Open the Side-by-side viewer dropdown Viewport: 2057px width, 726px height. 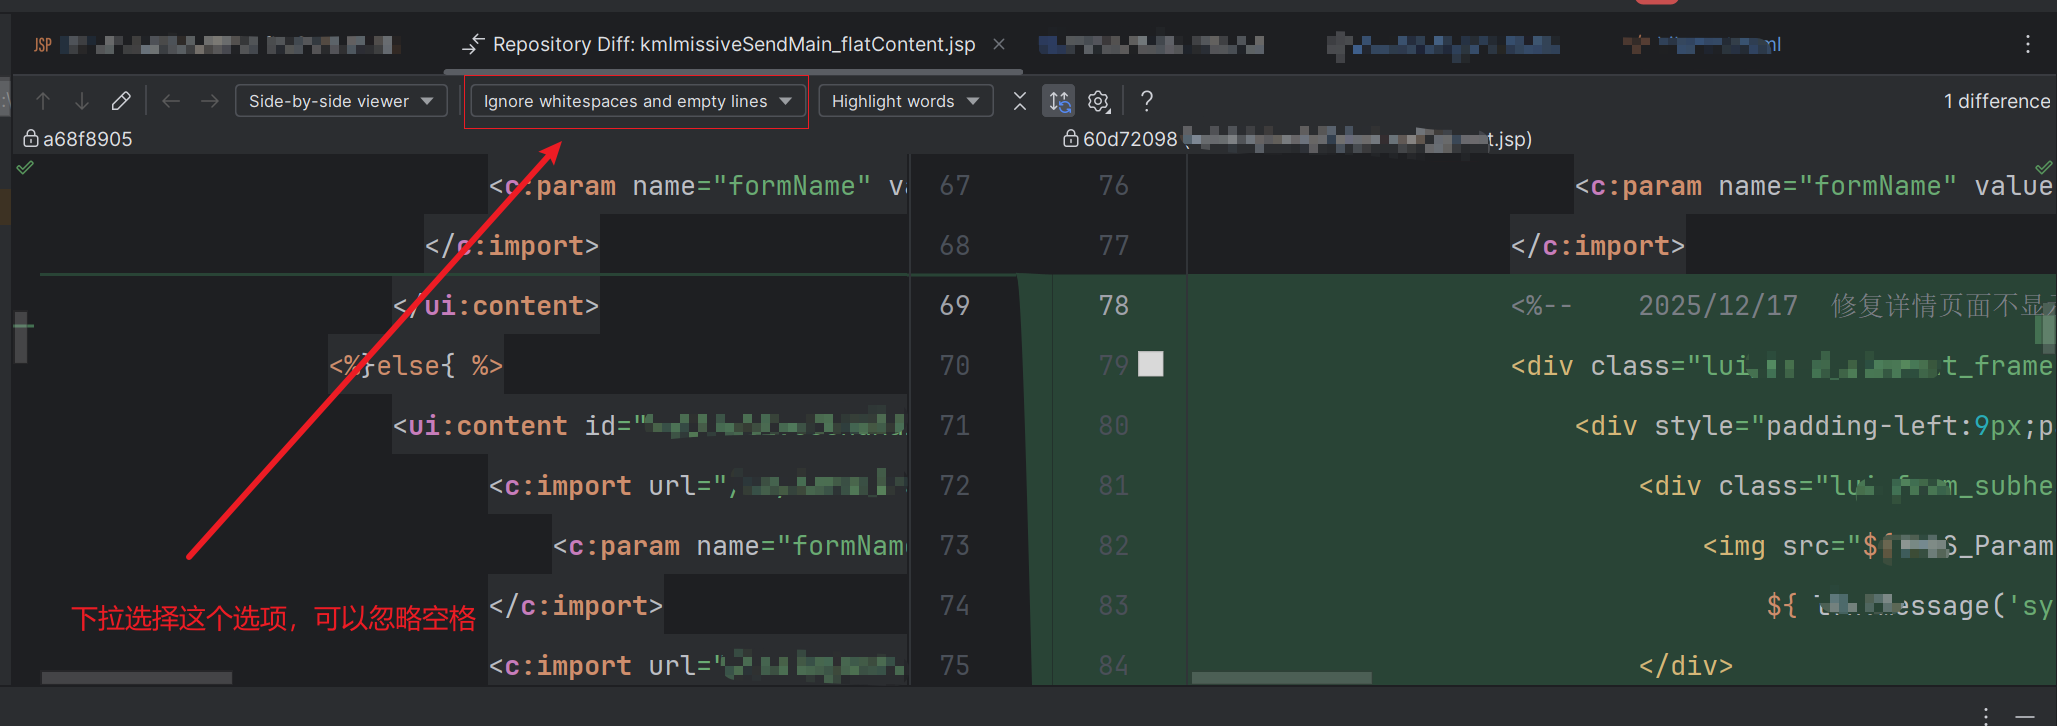[341, 101]
